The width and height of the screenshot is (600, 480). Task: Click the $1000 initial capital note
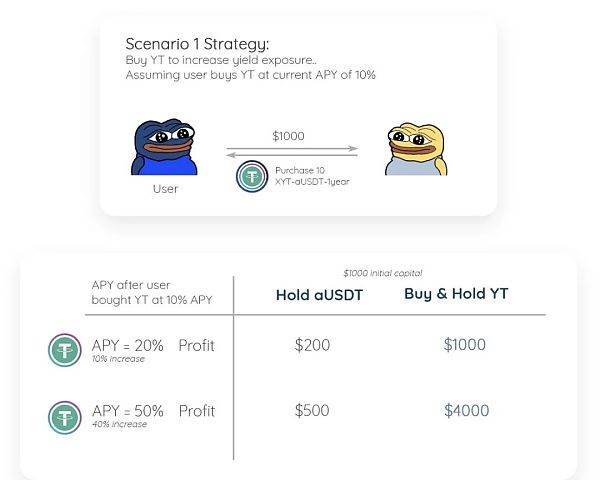pyautogui.click(x=383, y=273)
